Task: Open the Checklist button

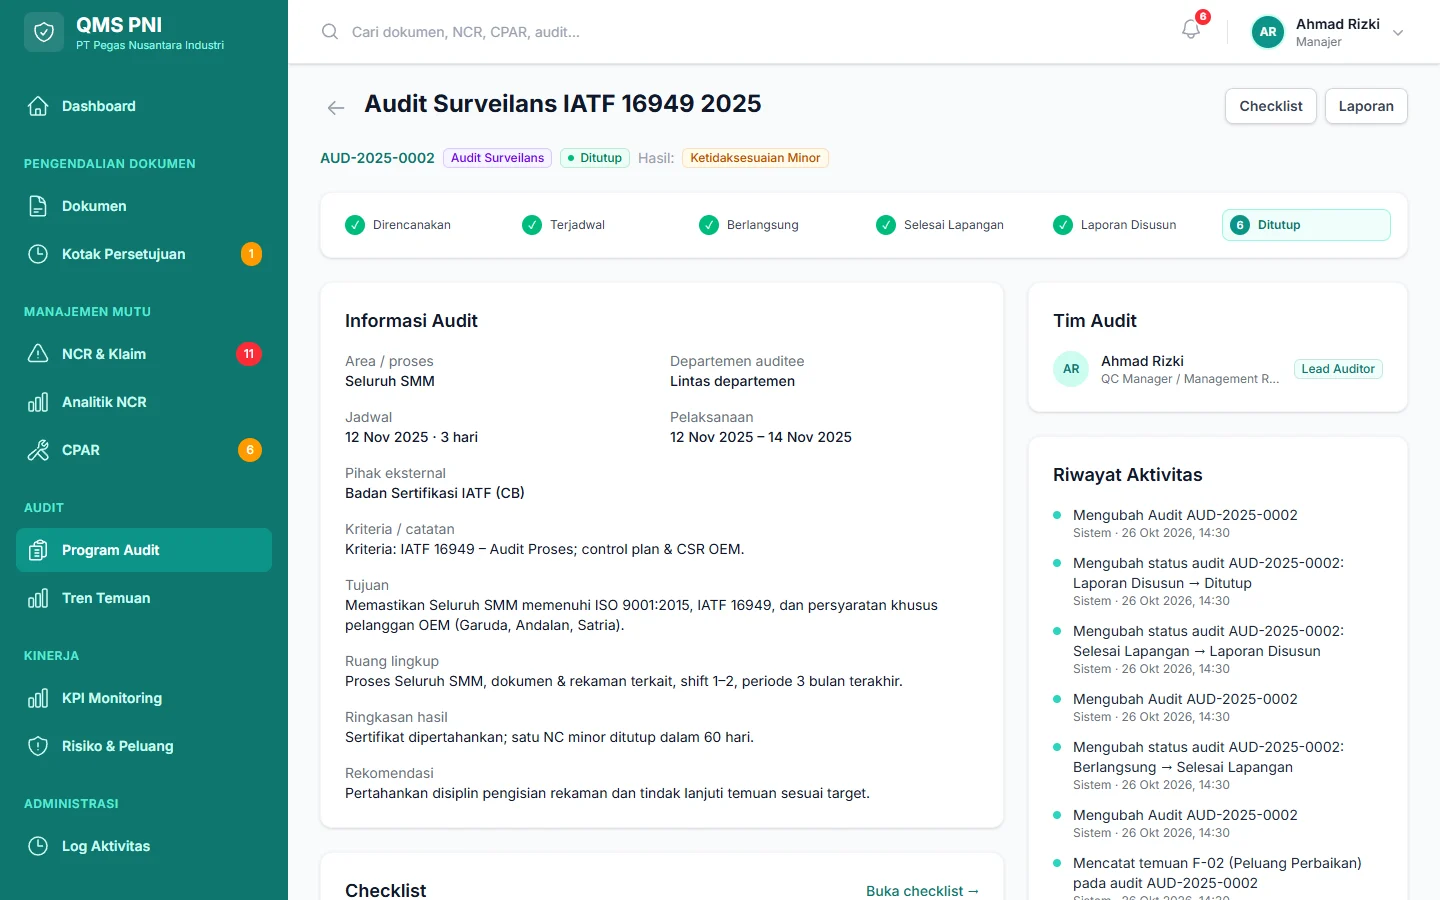Action: 1271,106
